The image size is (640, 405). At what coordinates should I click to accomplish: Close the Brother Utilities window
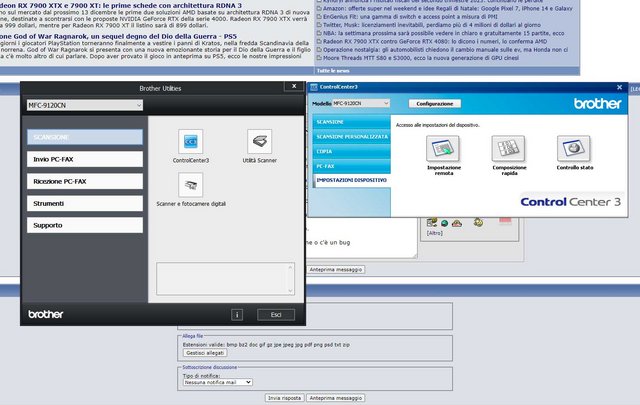pos(294,86)
